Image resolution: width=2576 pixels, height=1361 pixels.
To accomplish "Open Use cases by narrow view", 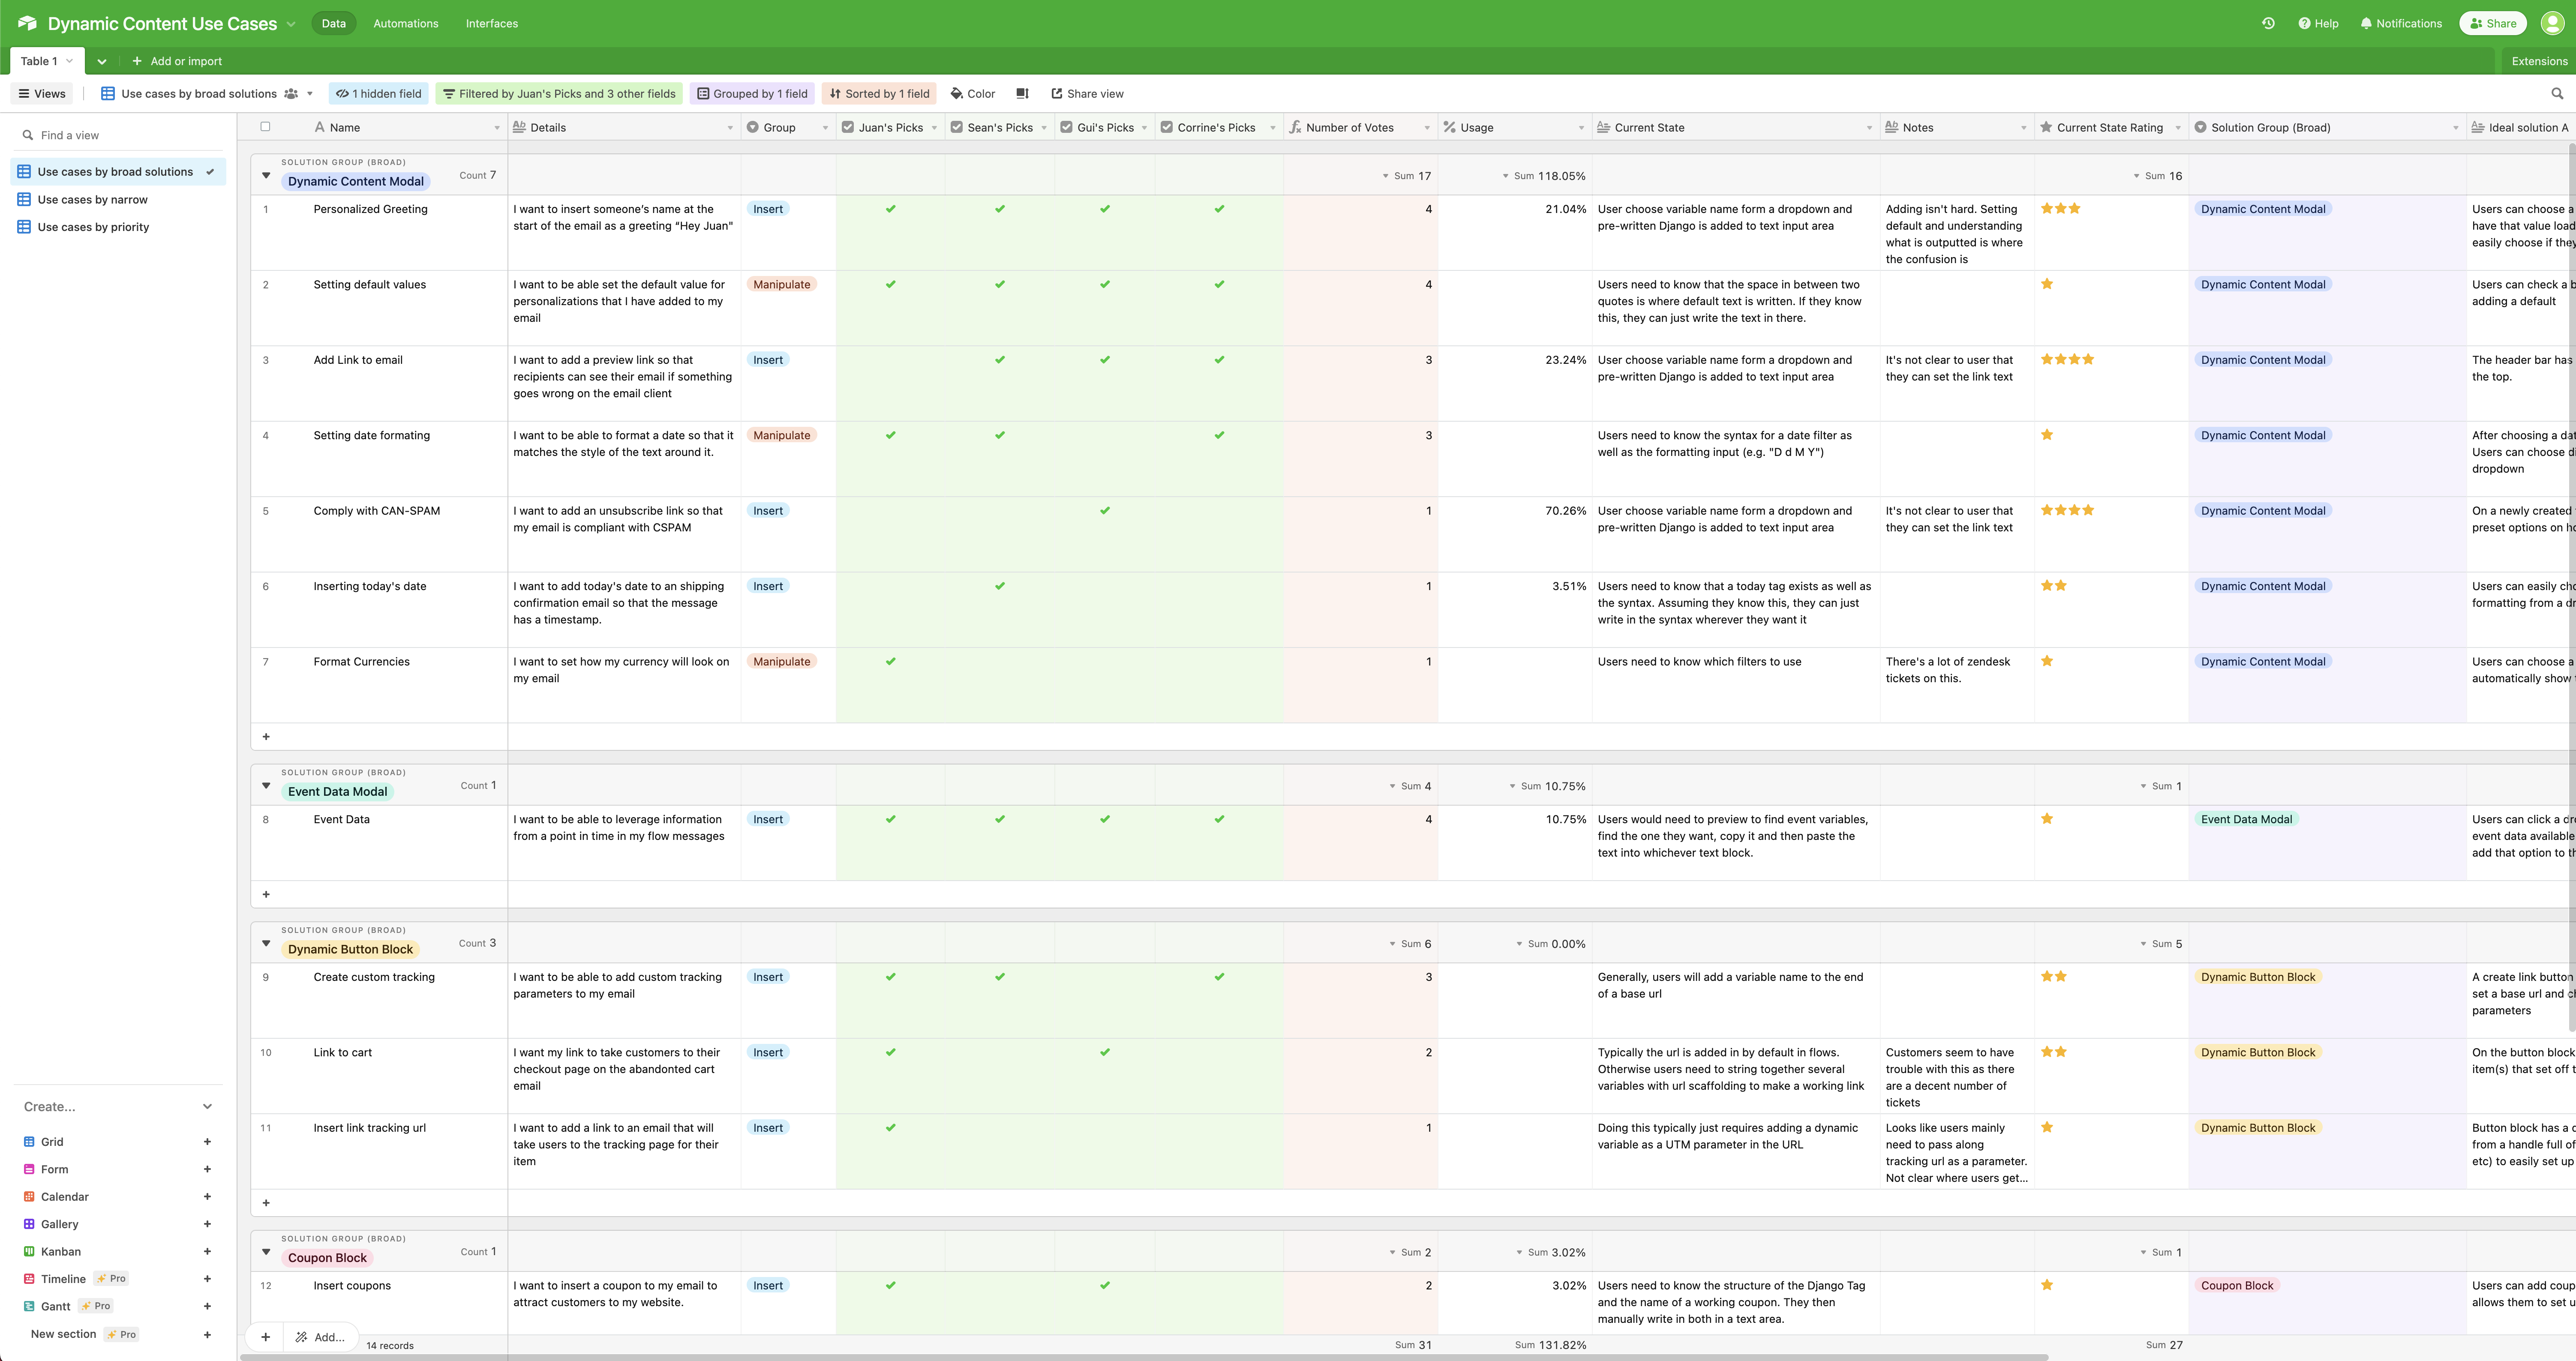I will [92, 199].
